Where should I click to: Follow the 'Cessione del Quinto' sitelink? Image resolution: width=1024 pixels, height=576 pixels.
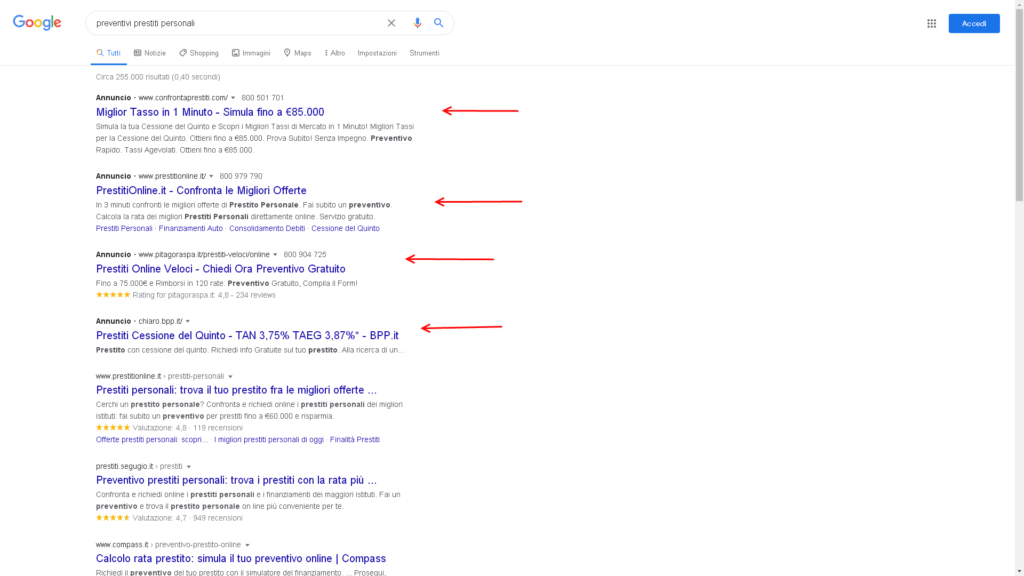[345, 229]
